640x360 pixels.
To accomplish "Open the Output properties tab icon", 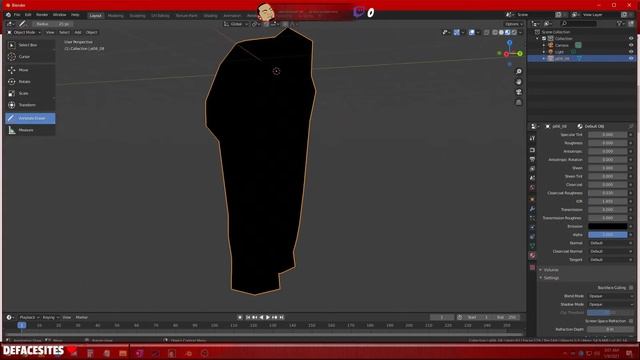I will (x=532, y=159).
